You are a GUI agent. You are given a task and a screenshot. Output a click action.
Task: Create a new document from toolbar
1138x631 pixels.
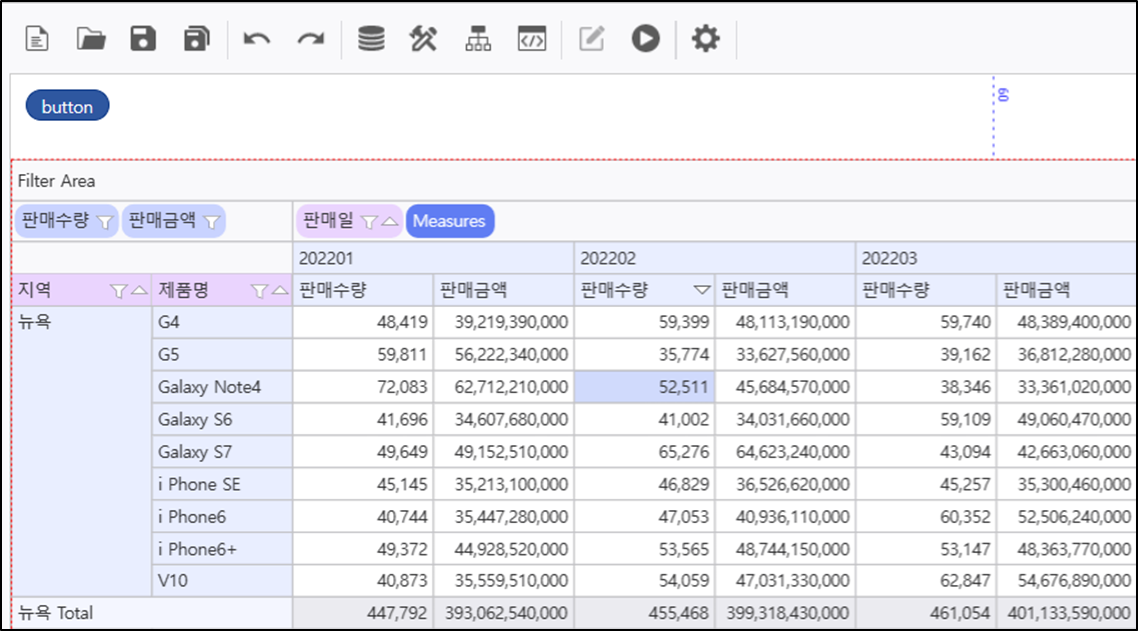37,40
